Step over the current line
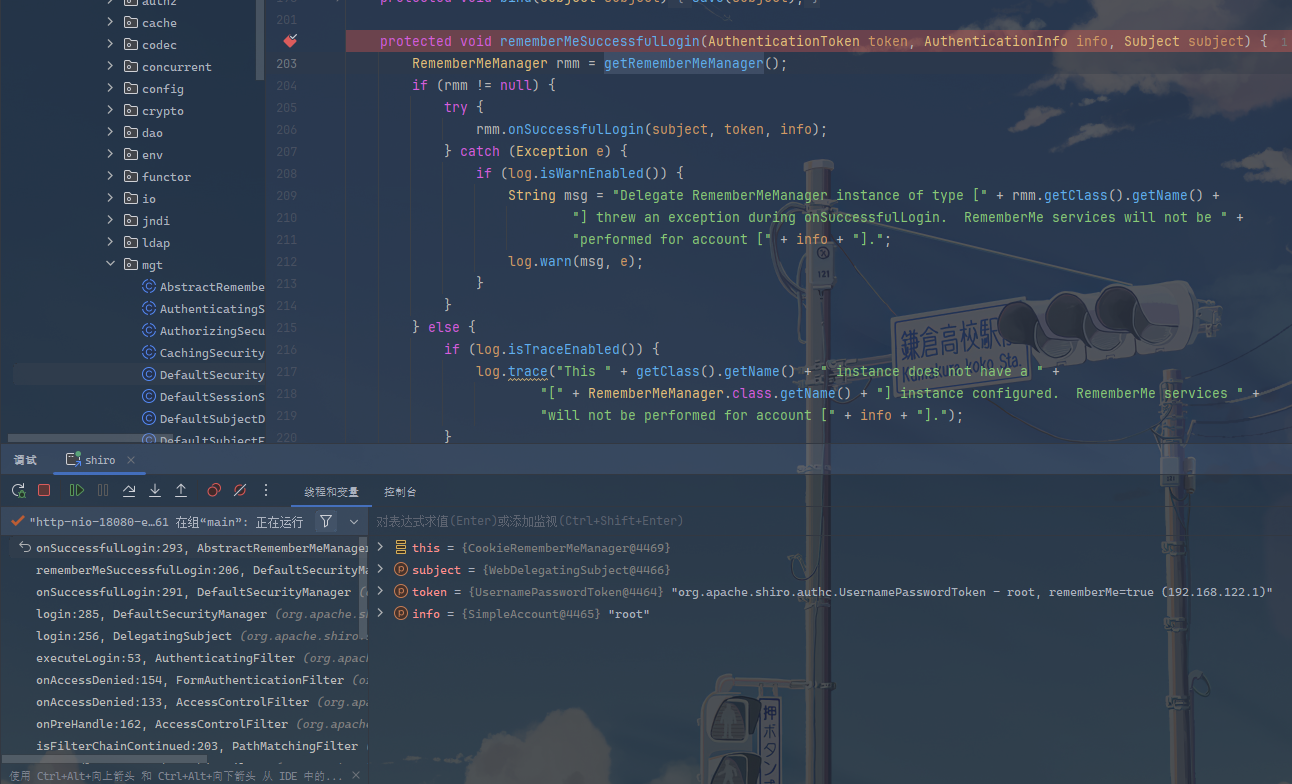 coord(129,490)
